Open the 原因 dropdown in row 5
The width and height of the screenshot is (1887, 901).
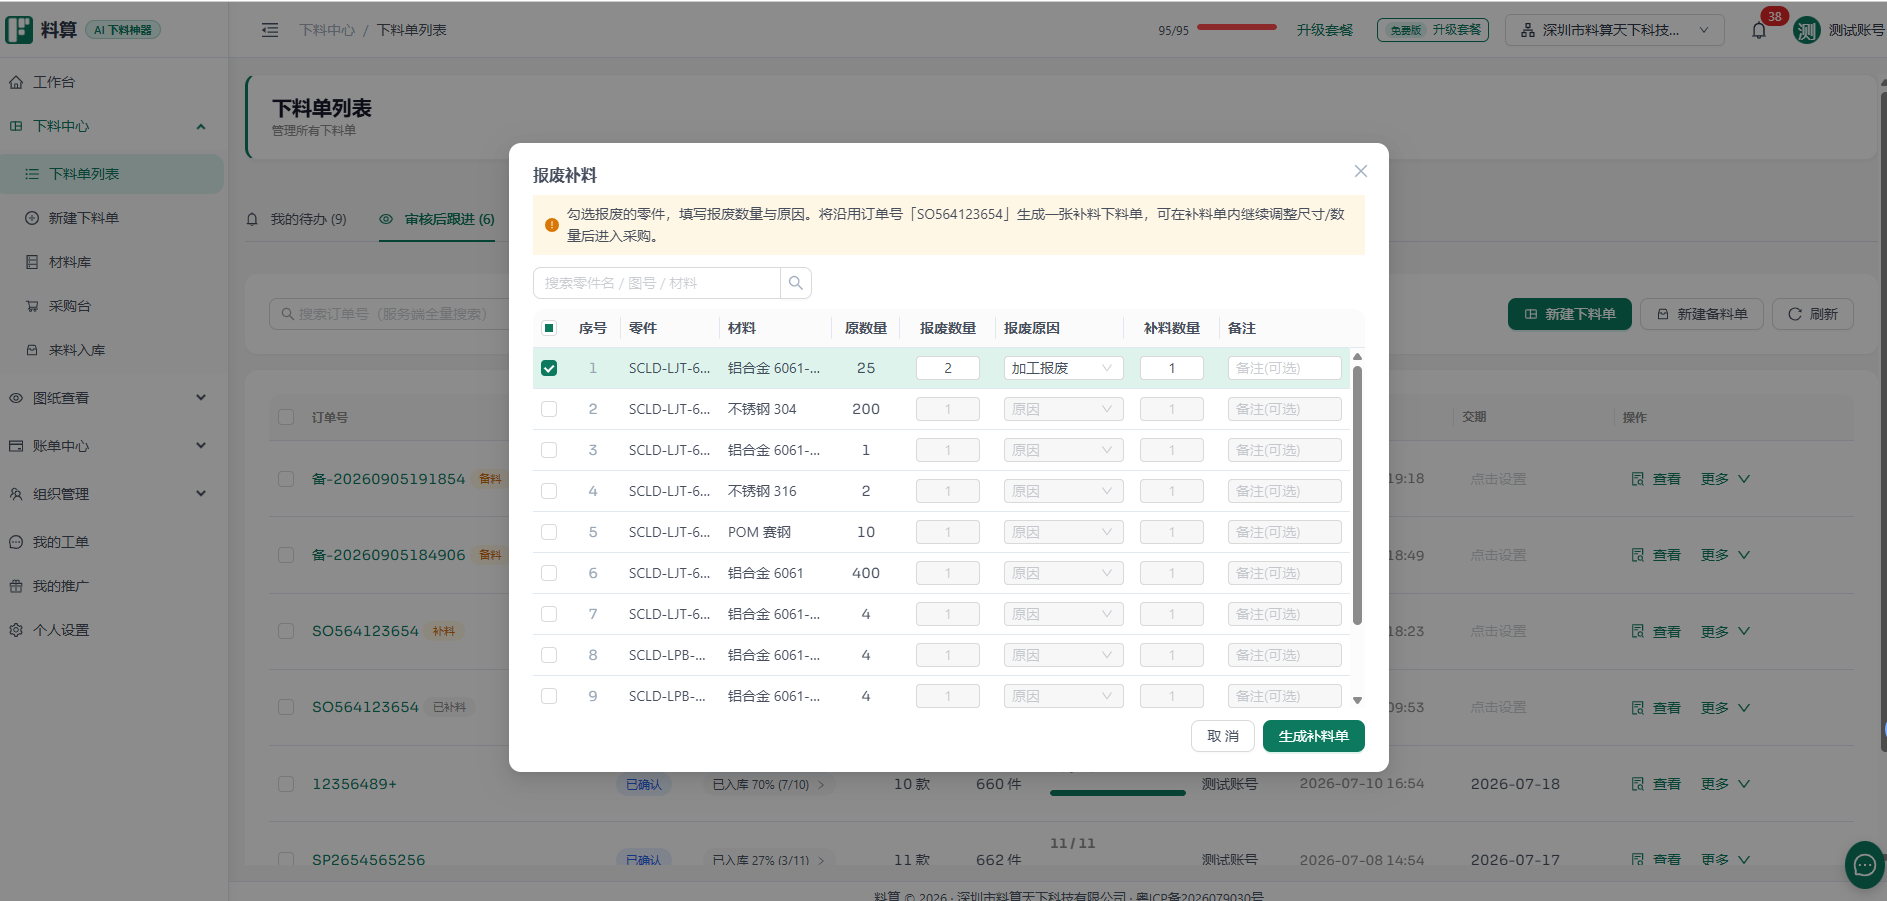1063,532
